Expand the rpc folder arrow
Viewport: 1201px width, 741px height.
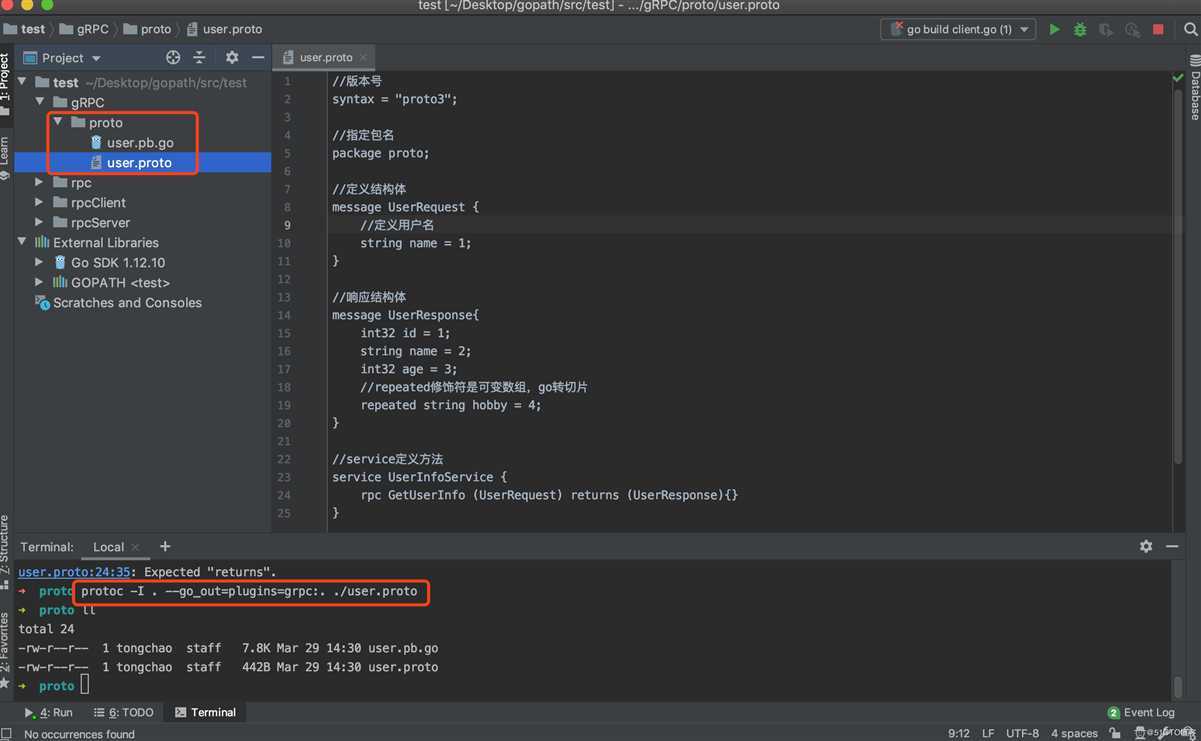pos(40,182)
